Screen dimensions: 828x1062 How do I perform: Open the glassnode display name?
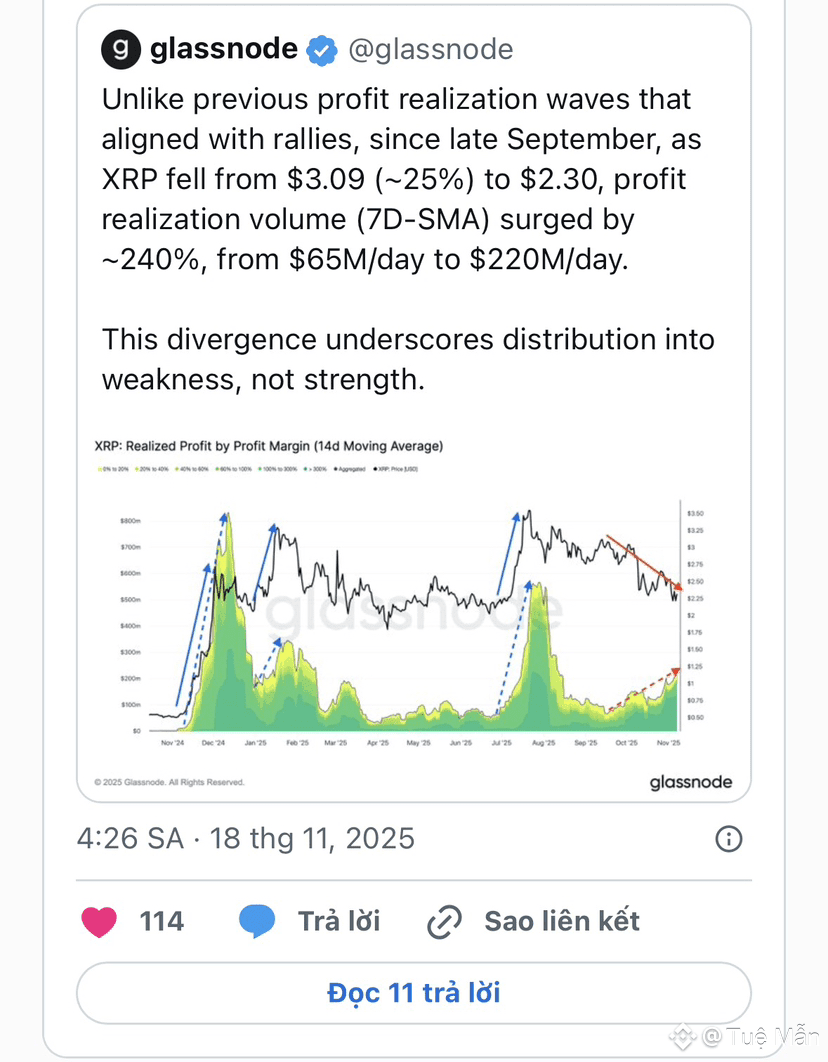coord(223,49)
